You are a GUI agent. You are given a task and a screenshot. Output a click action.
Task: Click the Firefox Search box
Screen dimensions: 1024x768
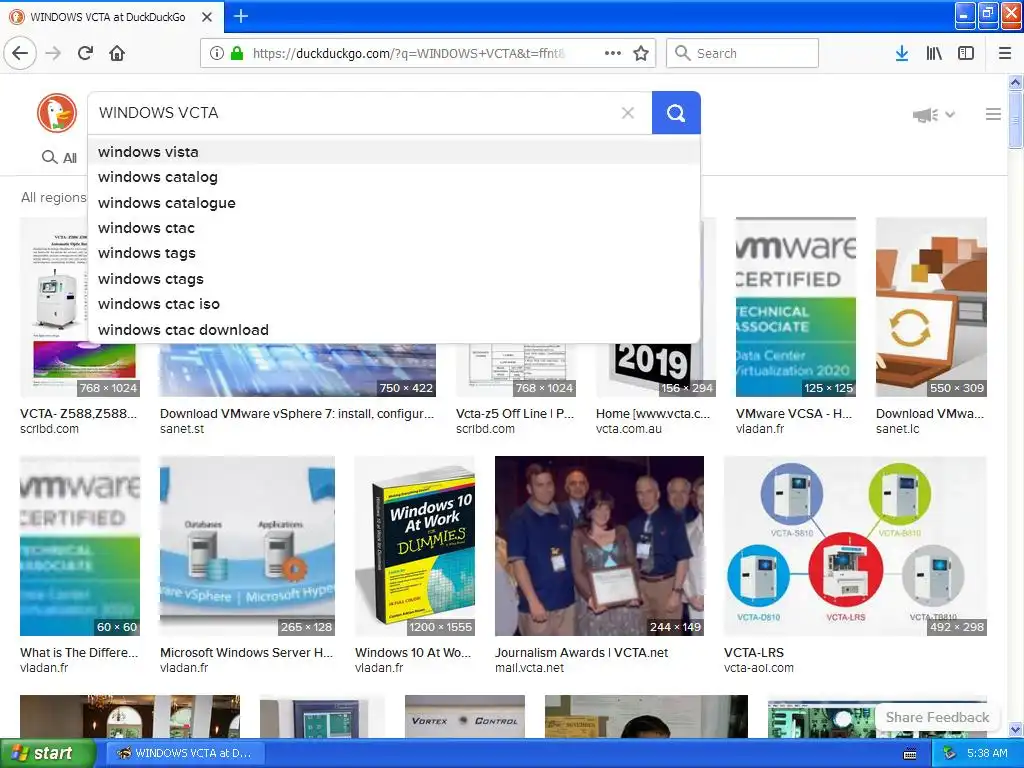(x=742, y=54)
